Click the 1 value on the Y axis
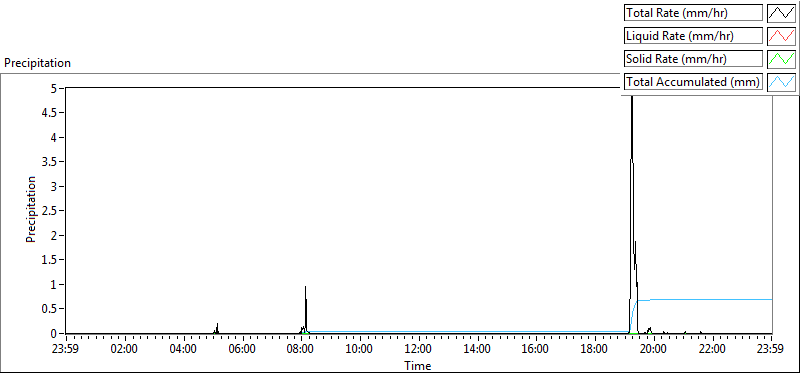 pos(55,284)
